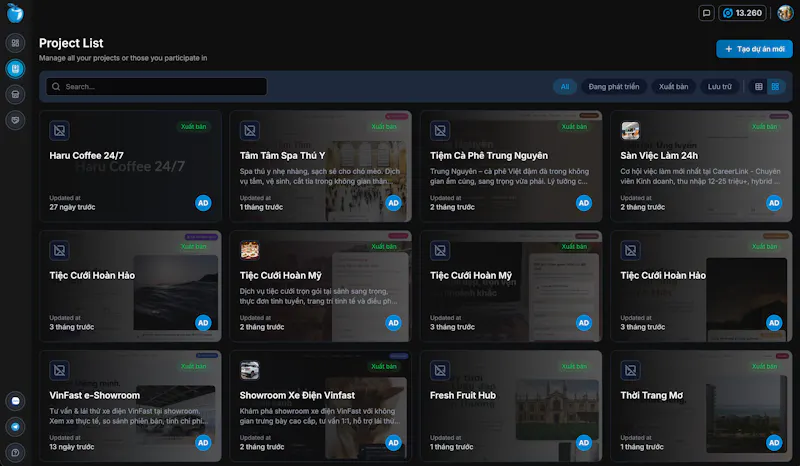Click the Tâm Tâm Spa Thú Y description text
The width and height of the screenshot is (800, 466).
(320, 177)
